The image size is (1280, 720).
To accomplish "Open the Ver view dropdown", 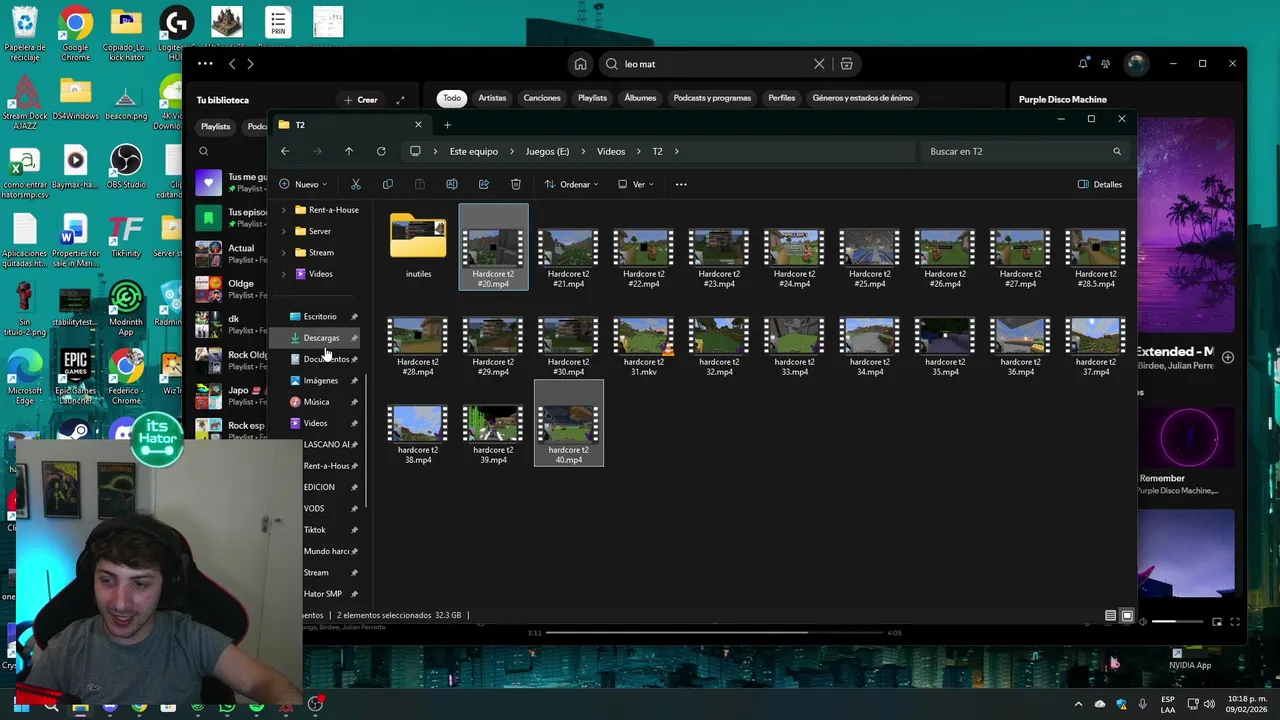I will pos(635,184).
